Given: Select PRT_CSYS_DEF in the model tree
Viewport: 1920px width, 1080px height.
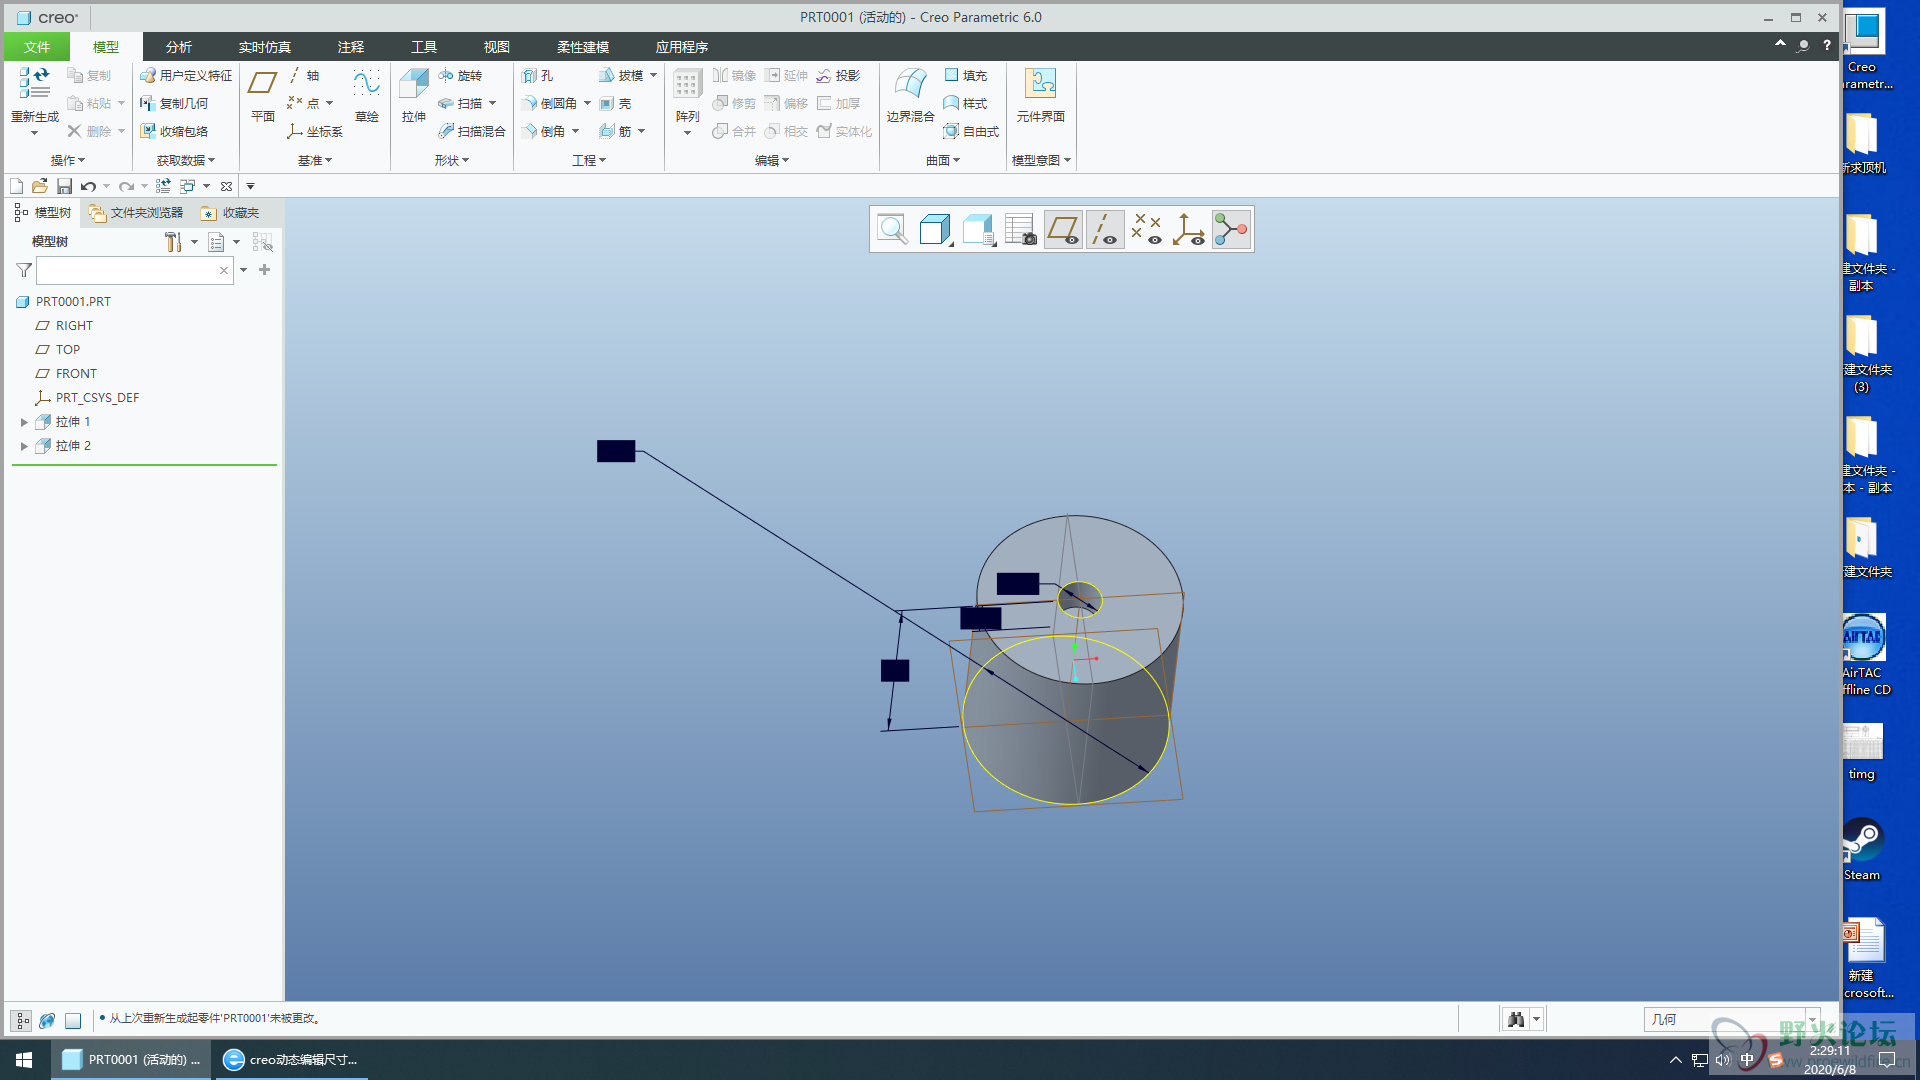Looking at the screenshot, I should [x=97, y=398].
